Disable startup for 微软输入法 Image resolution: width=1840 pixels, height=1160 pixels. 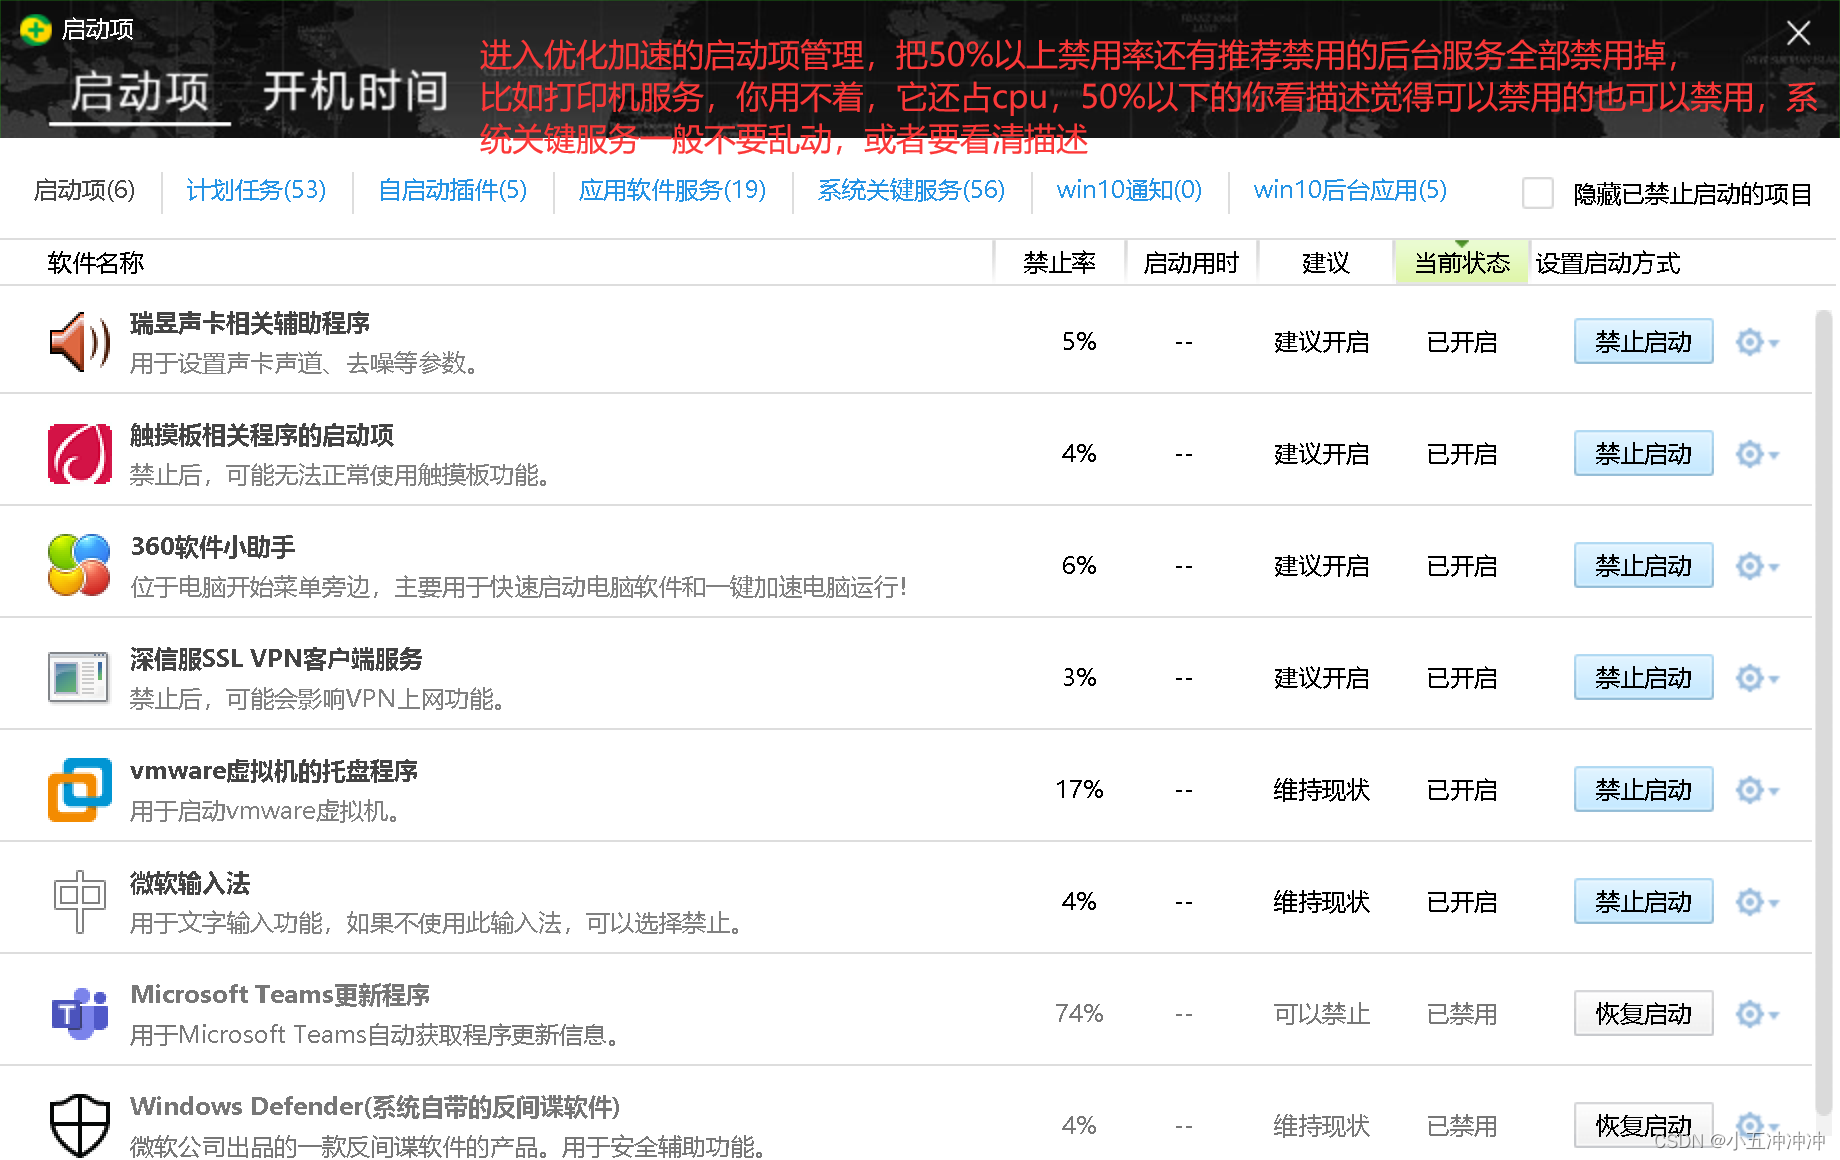(x=1643, y=902)
